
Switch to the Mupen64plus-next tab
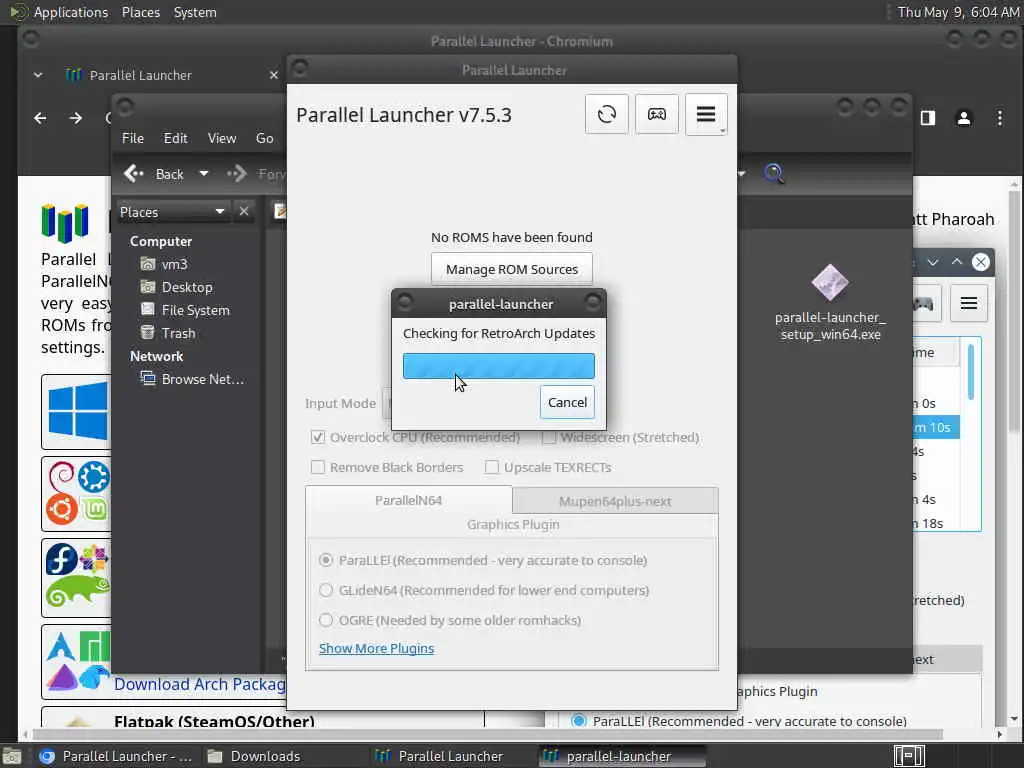click(x=615, y=501)
